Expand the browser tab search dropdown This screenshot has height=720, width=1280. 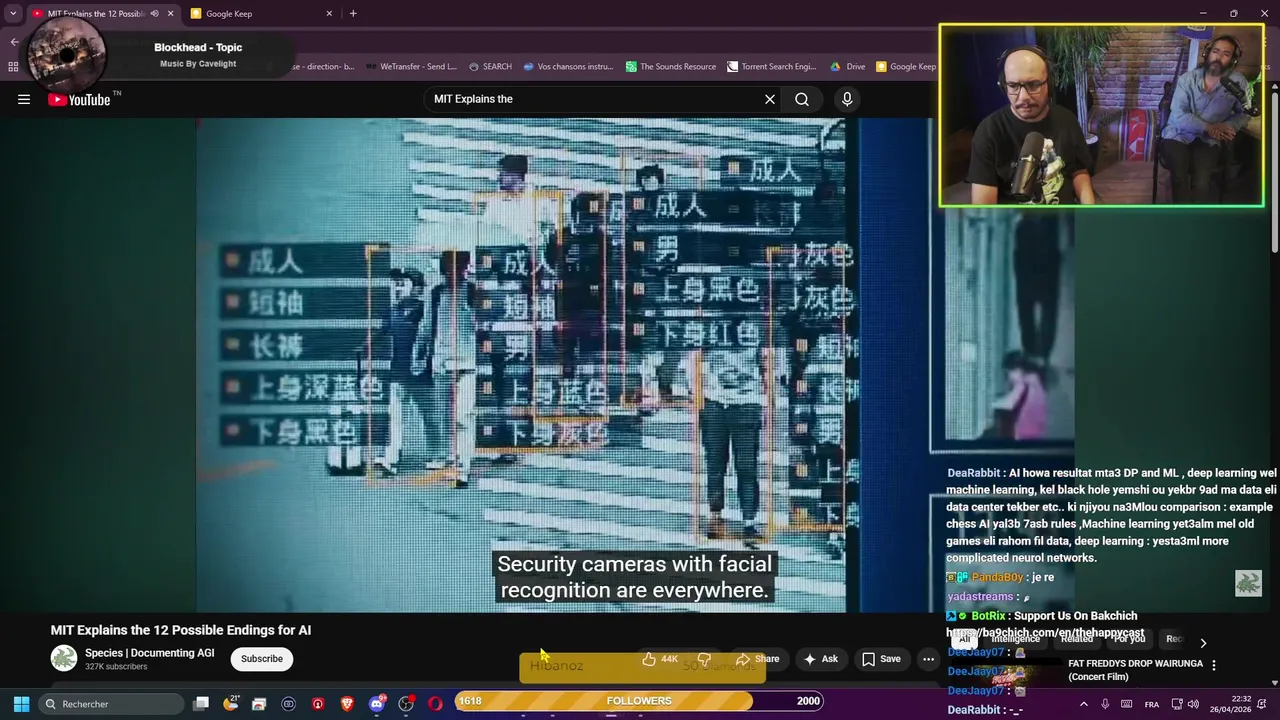pos(13,14)
